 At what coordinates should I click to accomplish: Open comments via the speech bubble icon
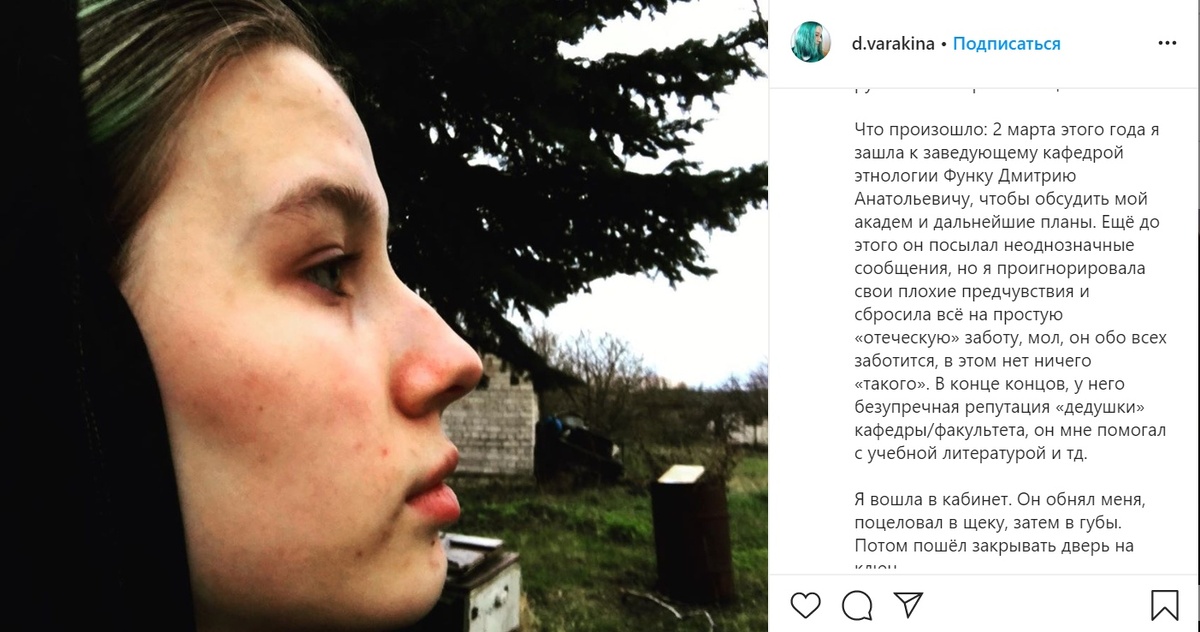[857, 604]
